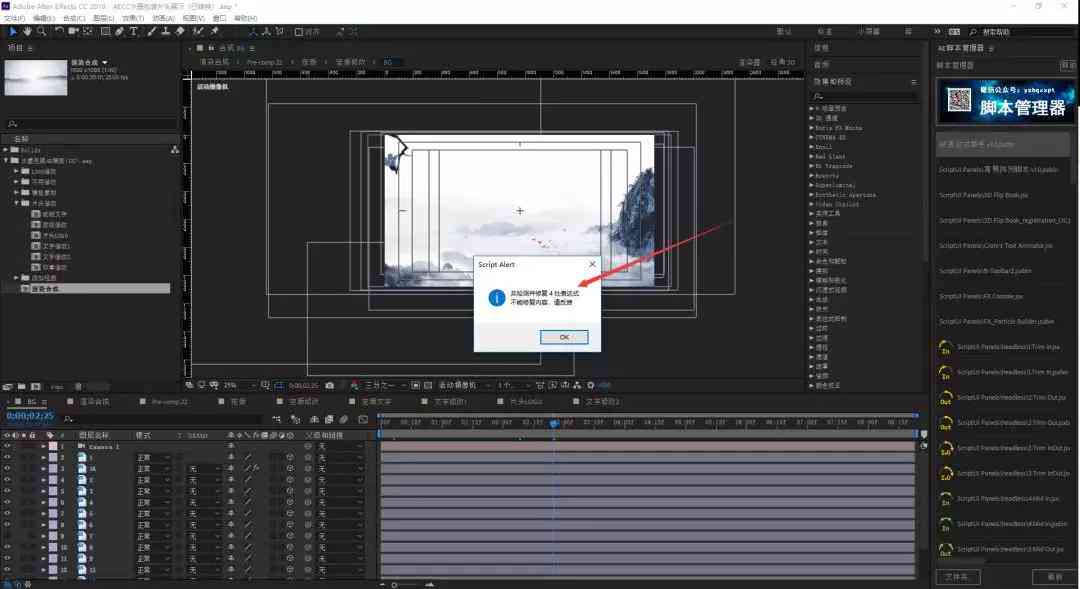
Task: Open the Layer menu
Action: pyautogui.click(x=103, y=18)
